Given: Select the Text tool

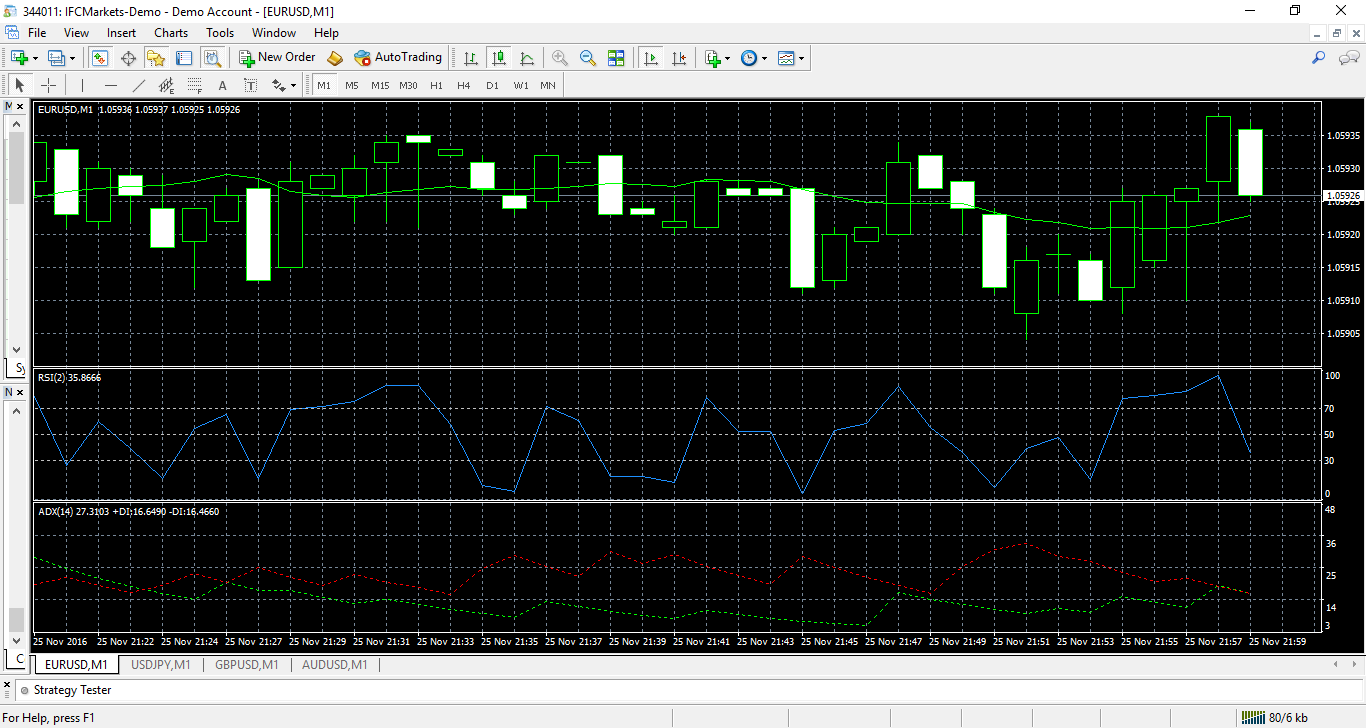Looking at the screenshot, I should pyautogui.click(x=222, y=85).
